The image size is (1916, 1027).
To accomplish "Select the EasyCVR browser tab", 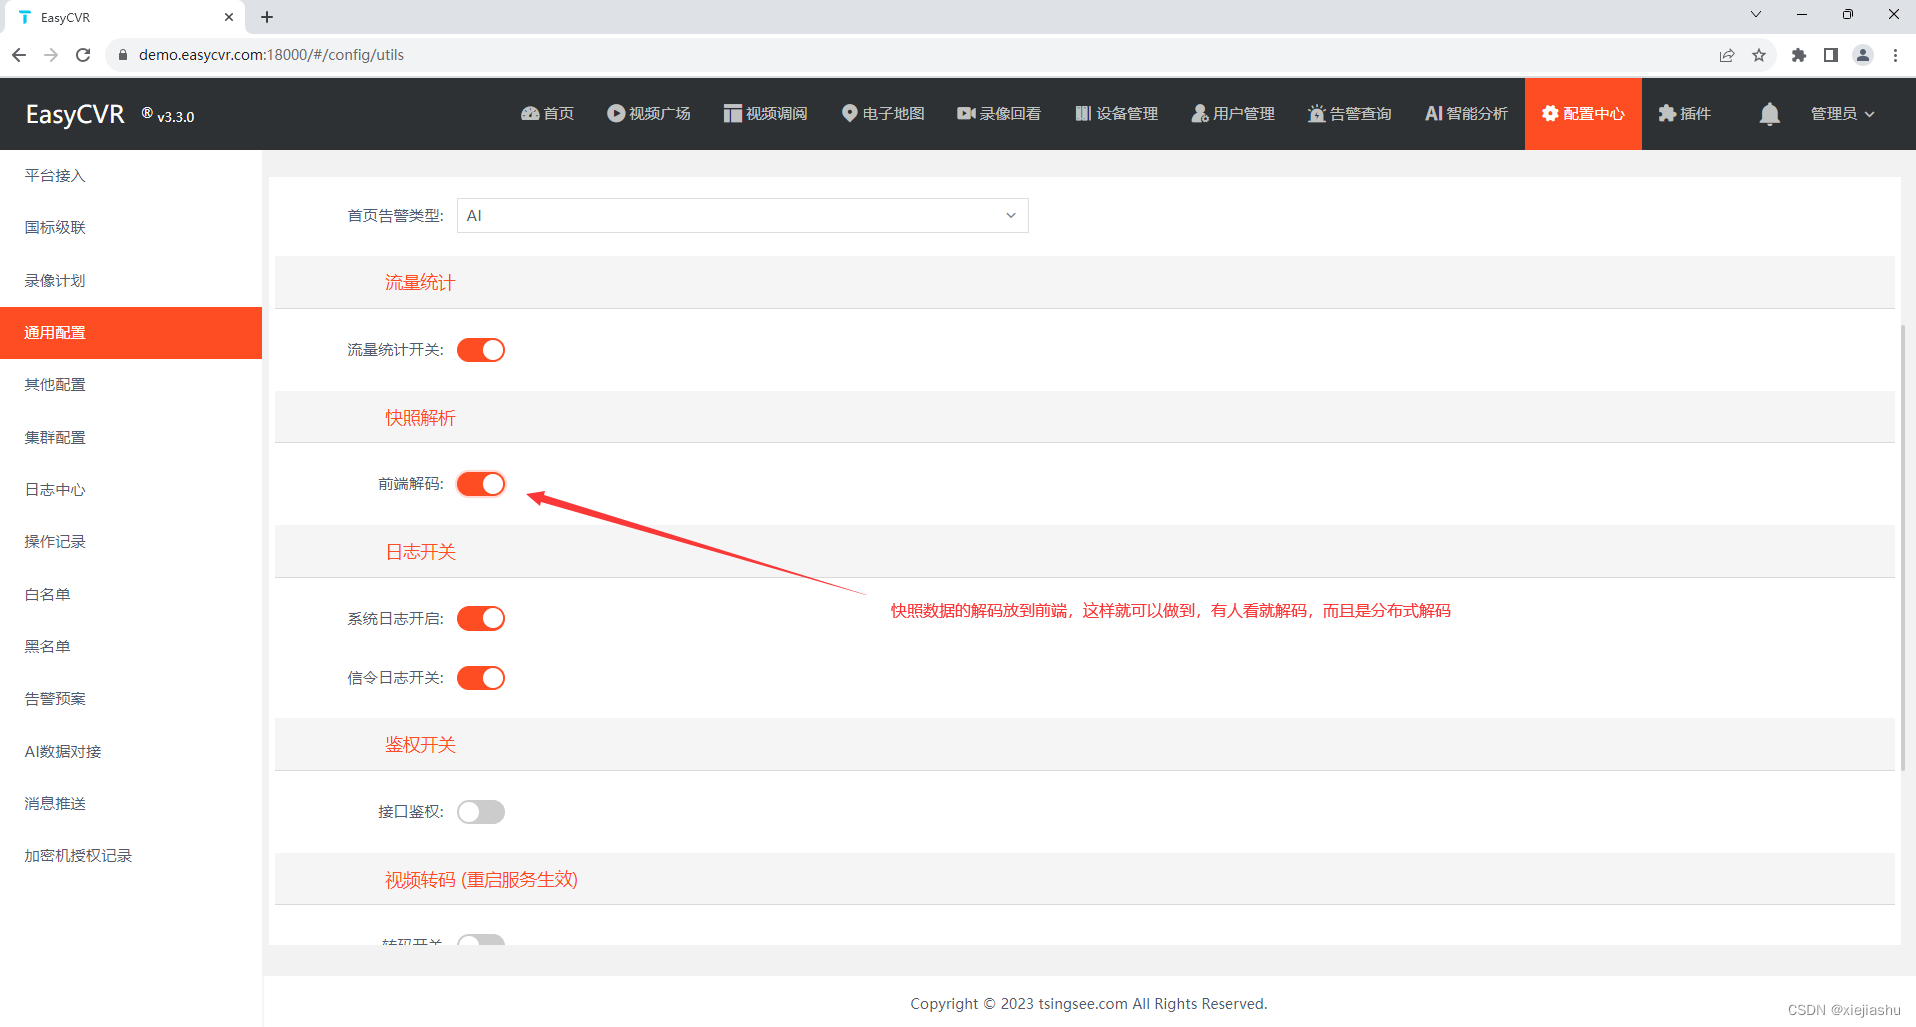I will [124, 17].
